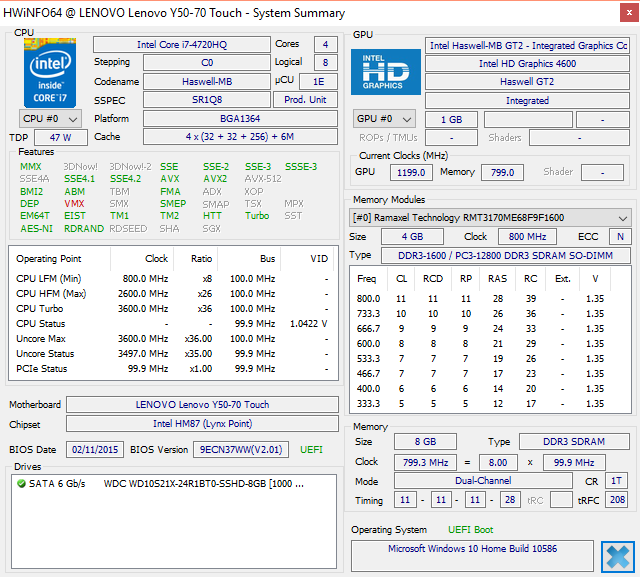The height and width of the screenshot is (577, 640).
Task: Click the Haswell GT2 field
Action: (x=527, y=82)
